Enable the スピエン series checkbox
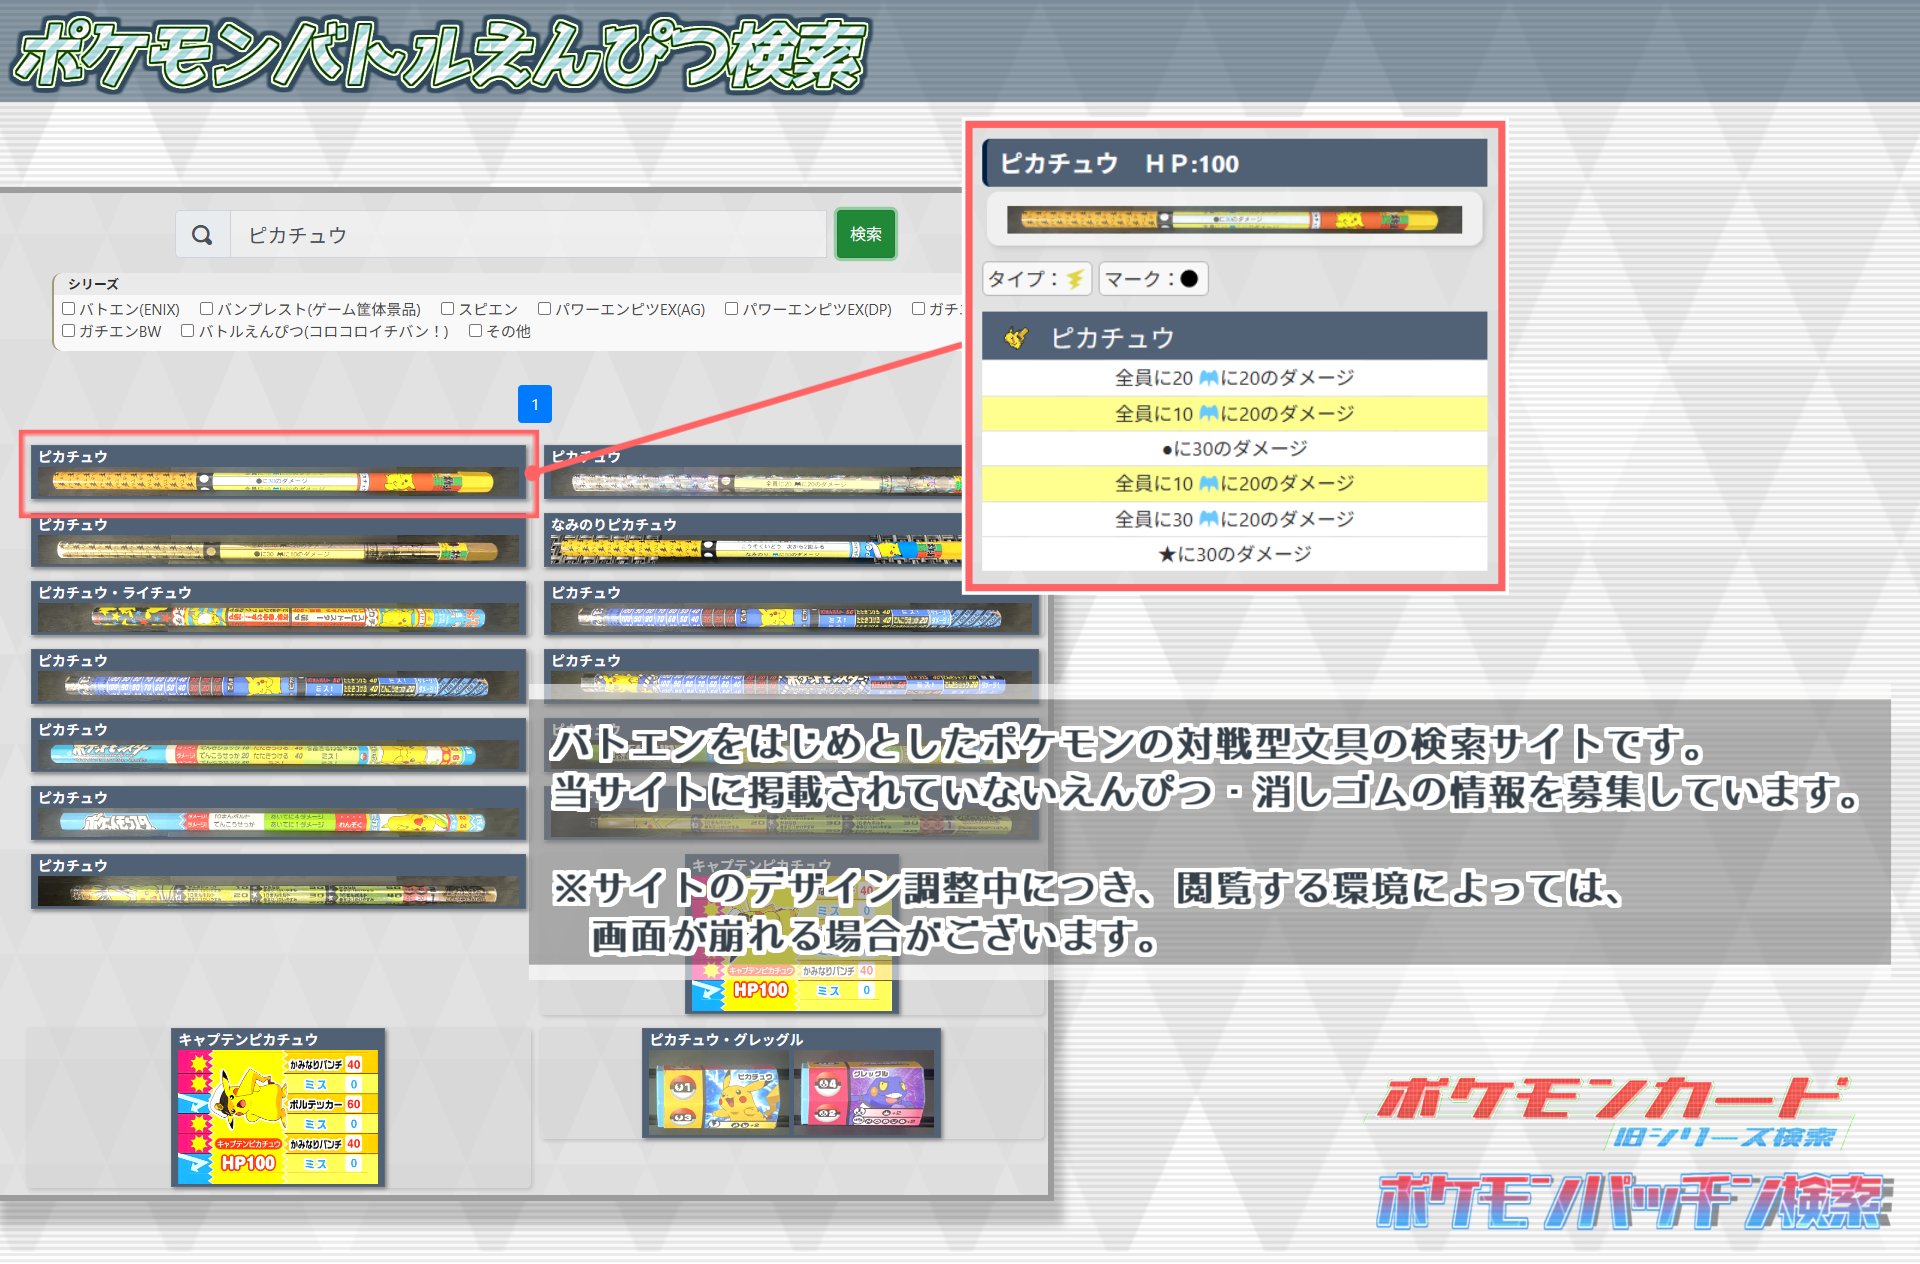 click(x=448, y=309)
